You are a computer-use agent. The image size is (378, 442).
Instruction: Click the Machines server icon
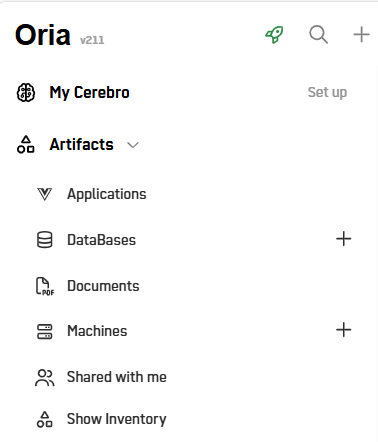[44, 331]
